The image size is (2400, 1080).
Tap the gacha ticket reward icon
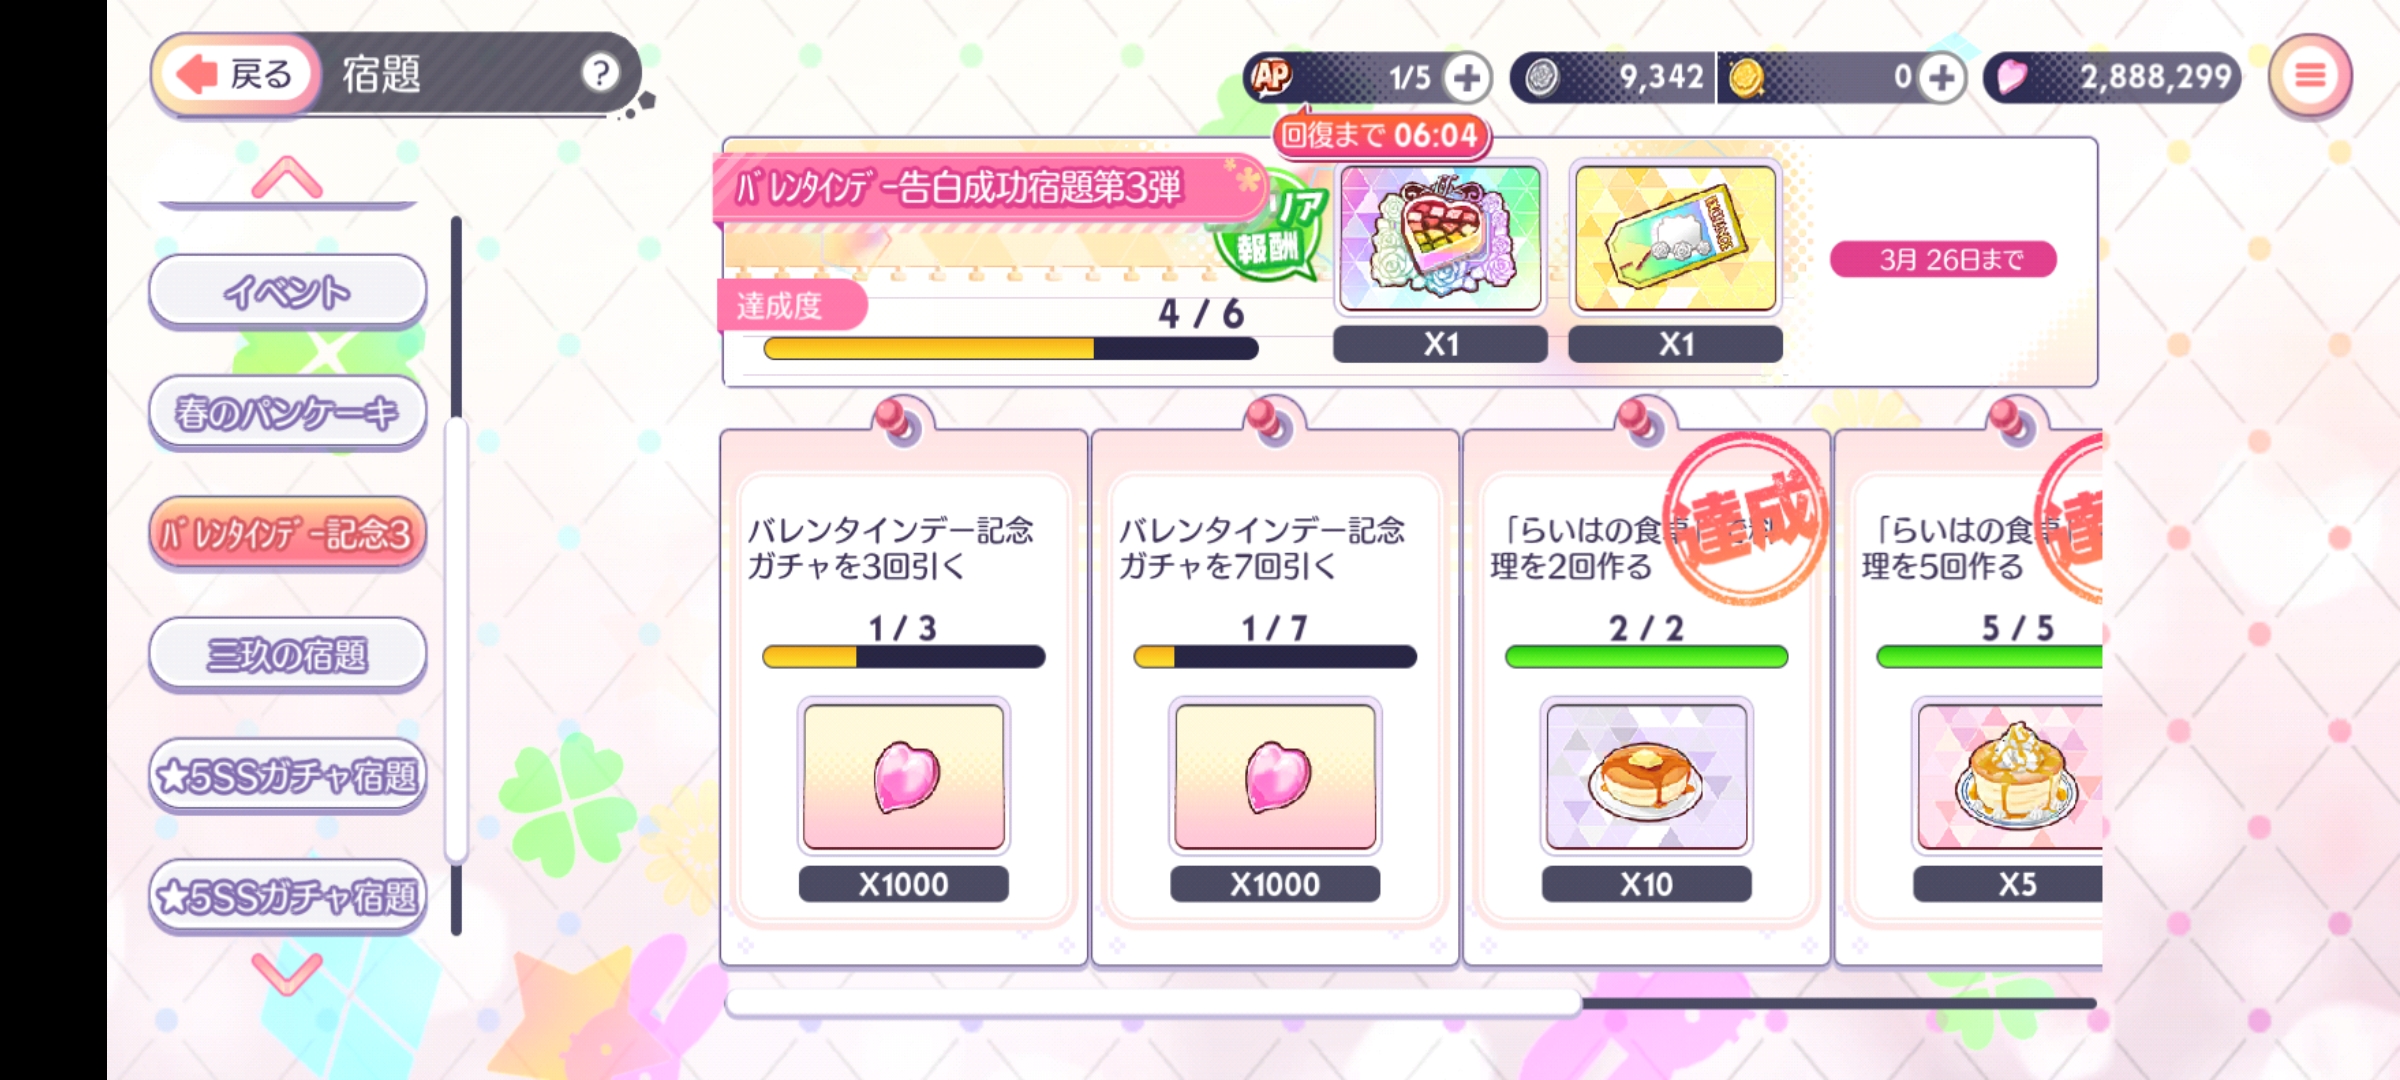[1675, 238]
